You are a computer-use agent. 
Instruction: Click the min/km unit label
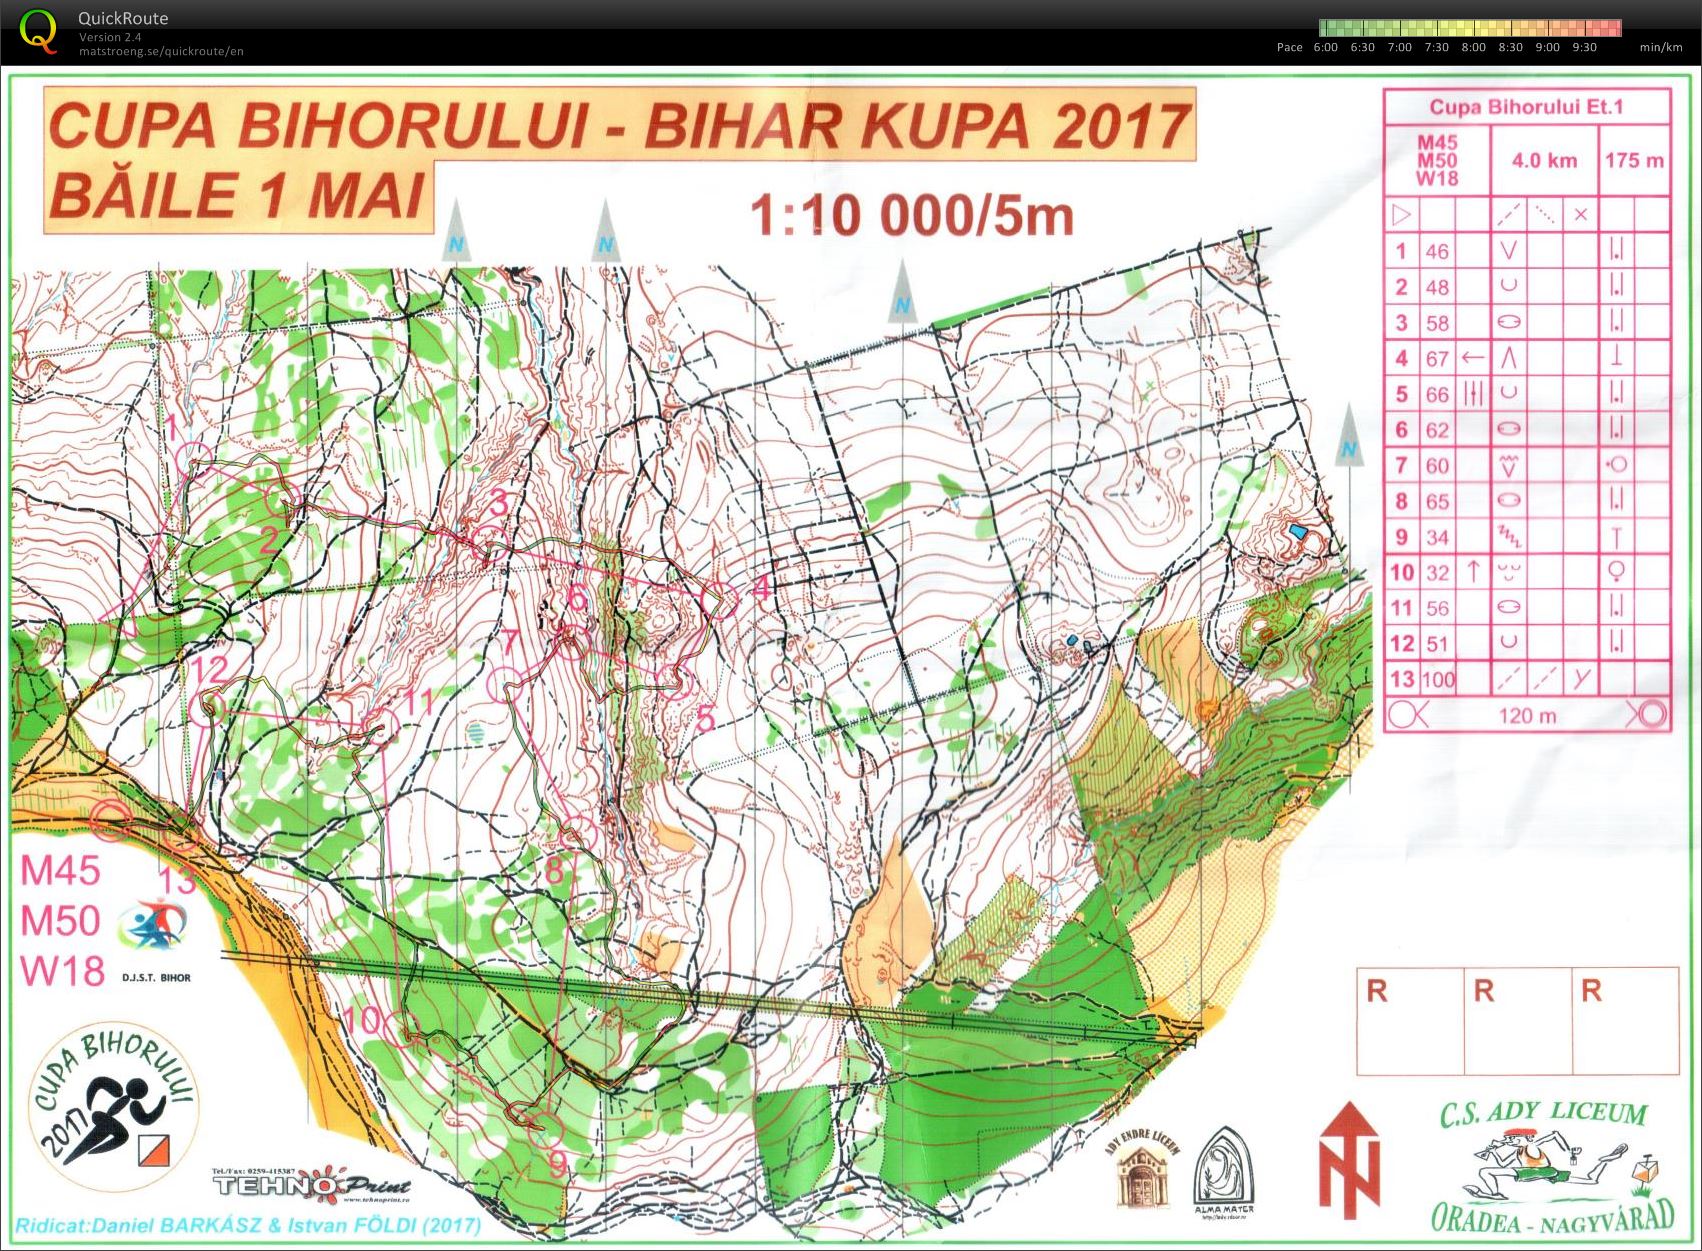tap(1661, 47)
